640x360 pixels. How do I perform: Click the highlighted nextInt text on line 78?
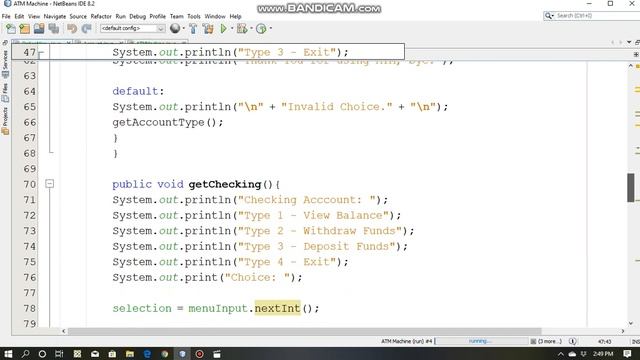(x=278, y=308)
